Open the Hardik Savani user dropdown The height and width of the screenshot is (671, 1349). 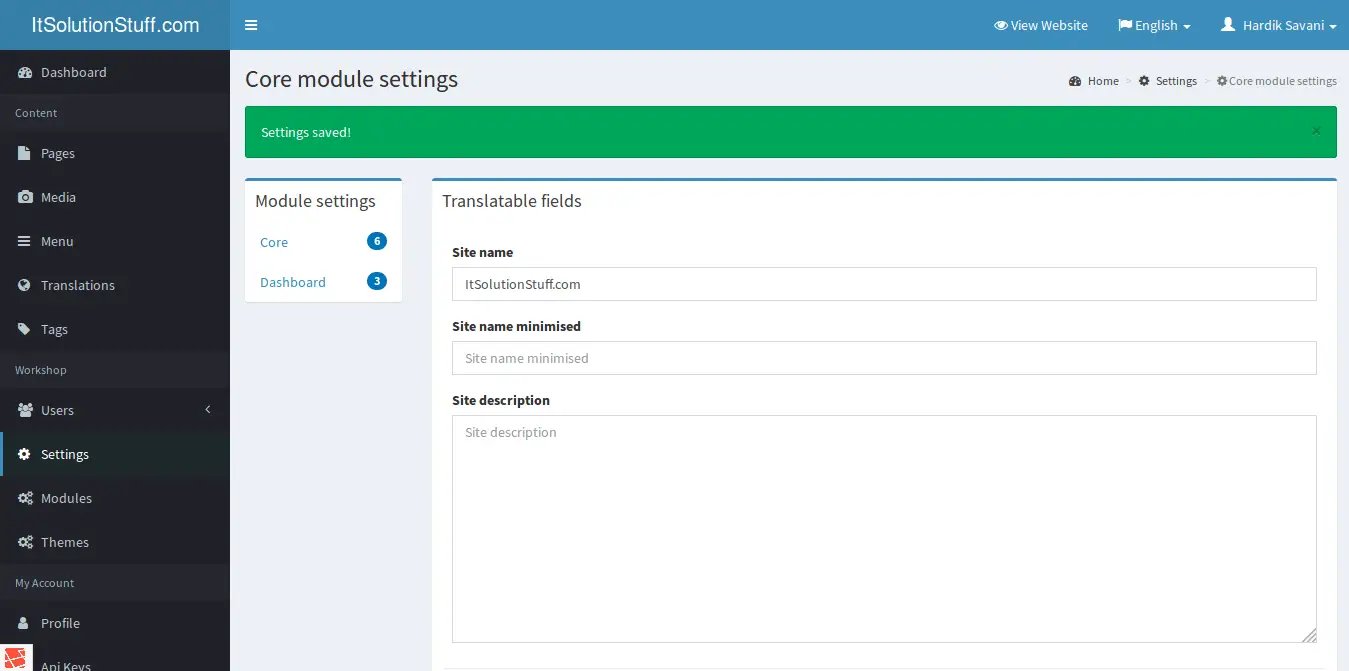1279,25
